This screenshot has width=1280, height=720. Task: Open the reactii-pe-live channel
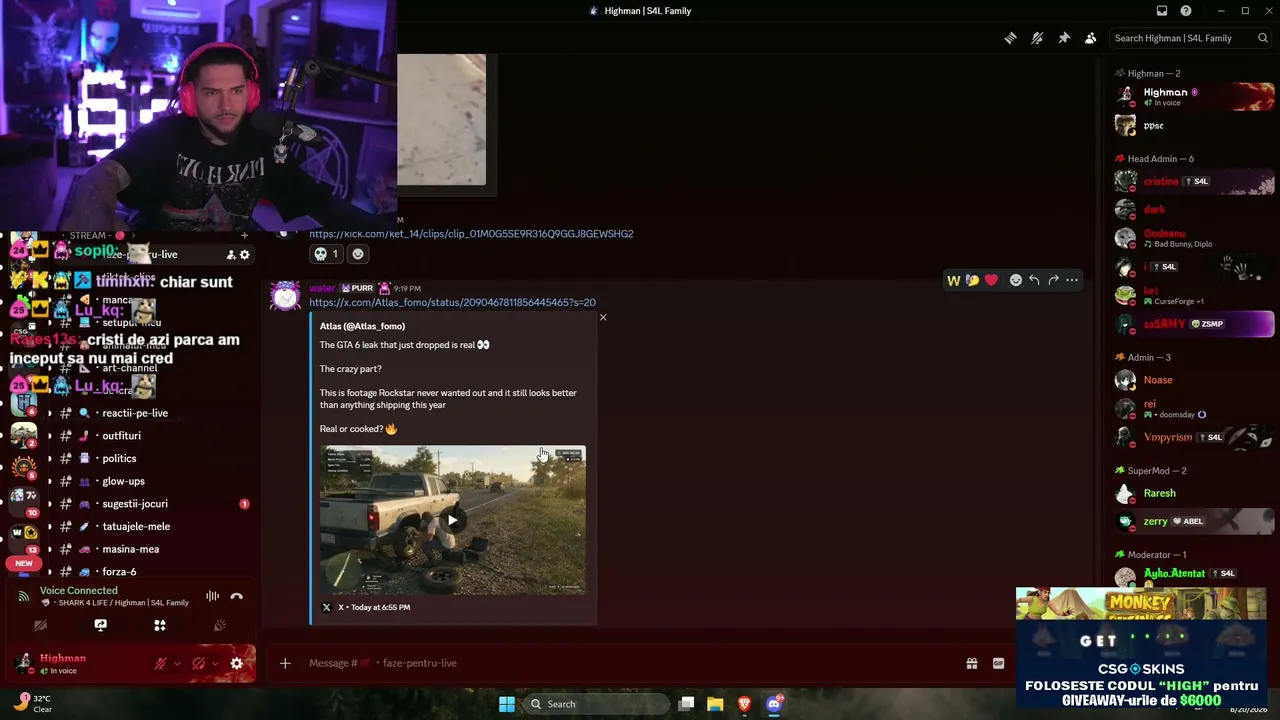pos(135,413)
